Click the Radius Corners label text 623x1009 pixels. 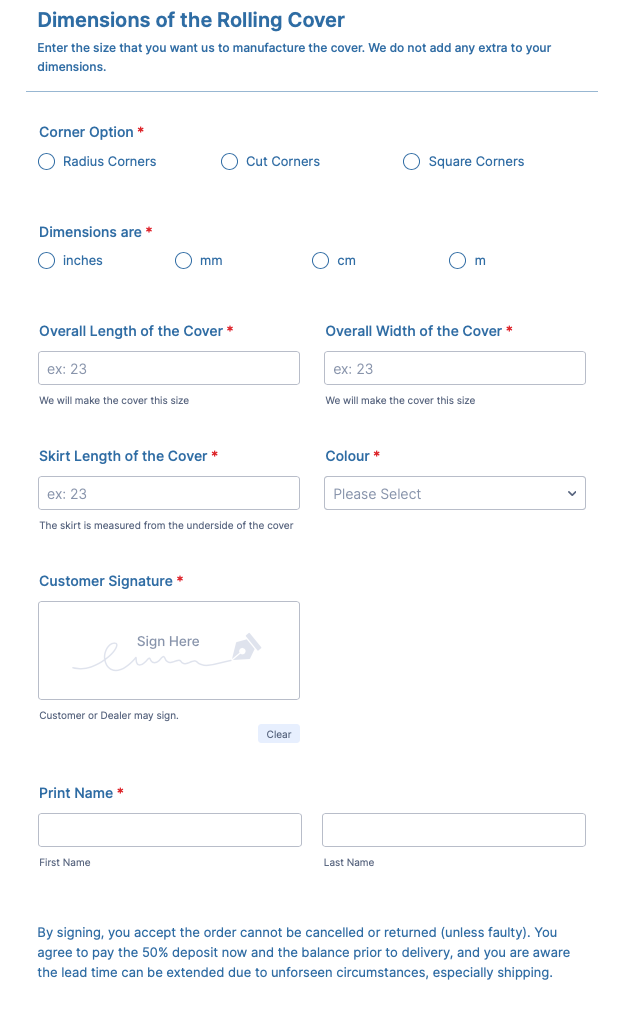pyautogui.click(x=109, y=162)
